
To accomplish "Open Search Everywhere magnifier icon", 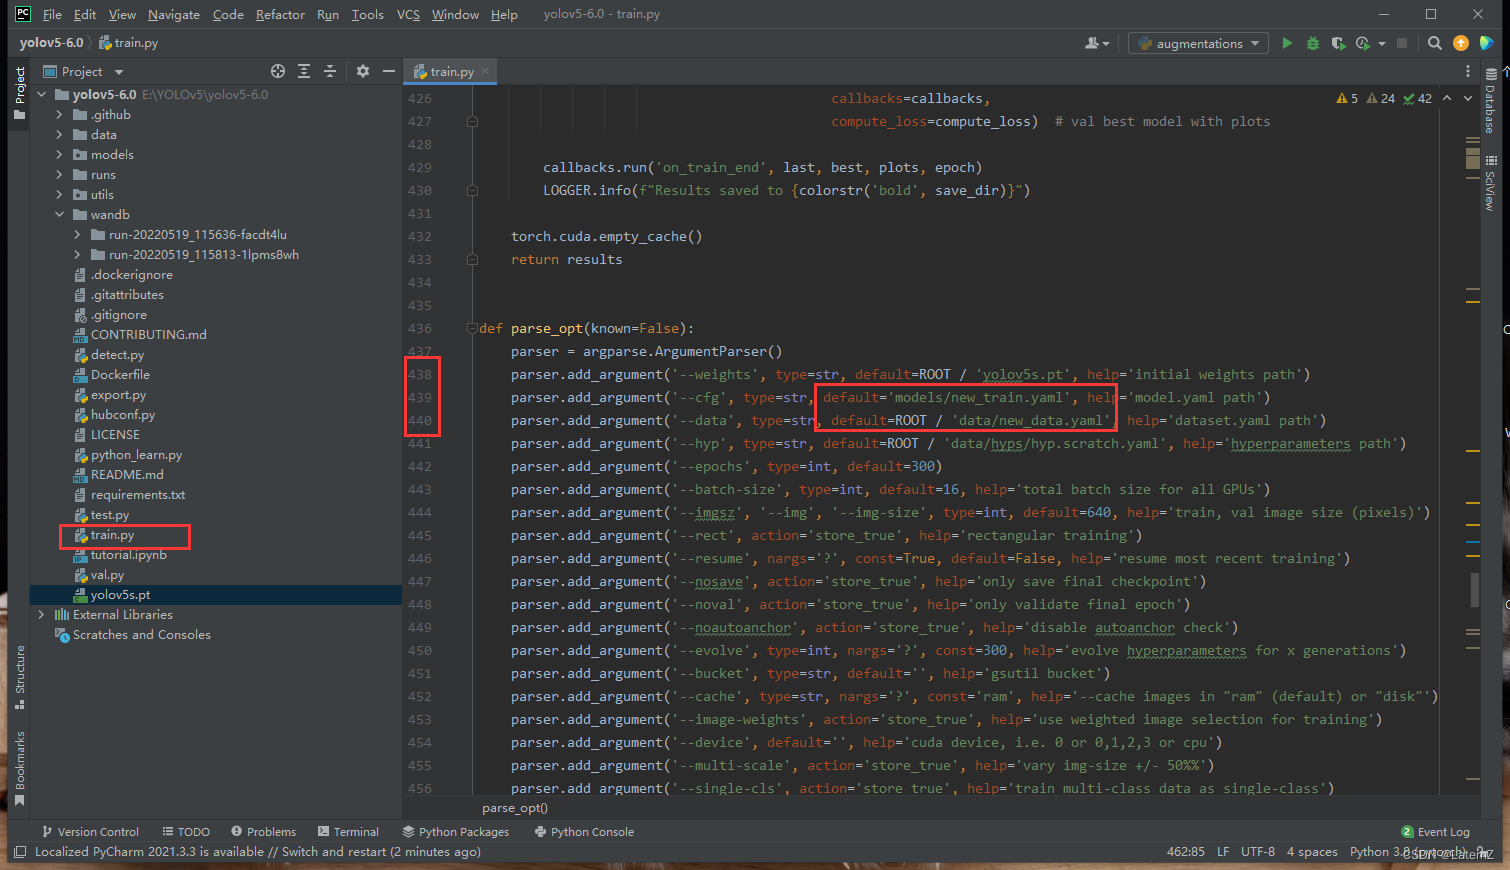I will [1435, 43].
